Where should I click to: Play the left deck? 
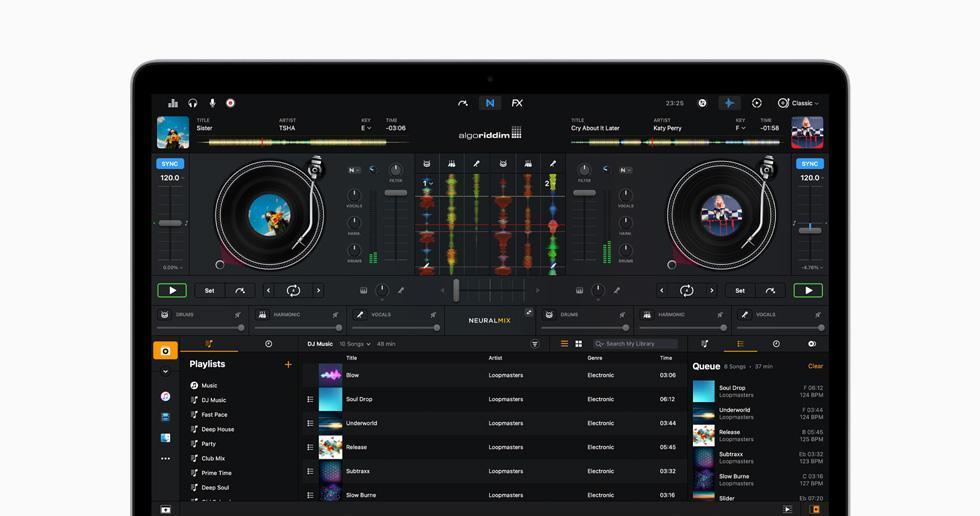click(172, 290)
